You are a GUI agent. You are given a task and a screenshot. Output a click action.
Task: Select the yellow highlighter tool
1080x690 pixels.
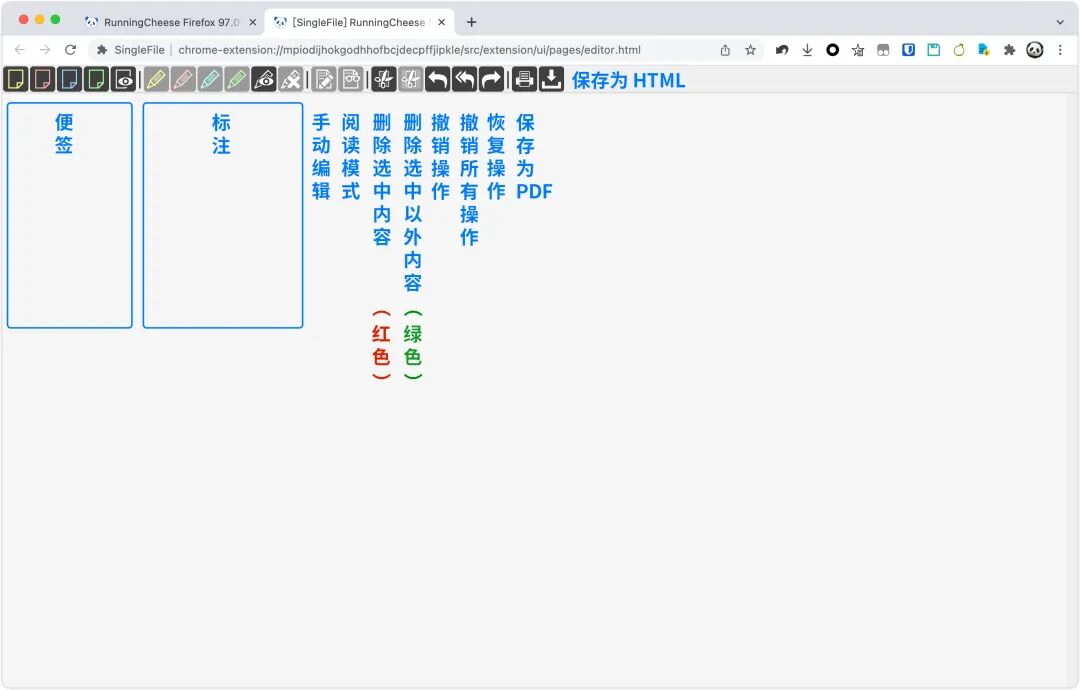coord(156,80)
